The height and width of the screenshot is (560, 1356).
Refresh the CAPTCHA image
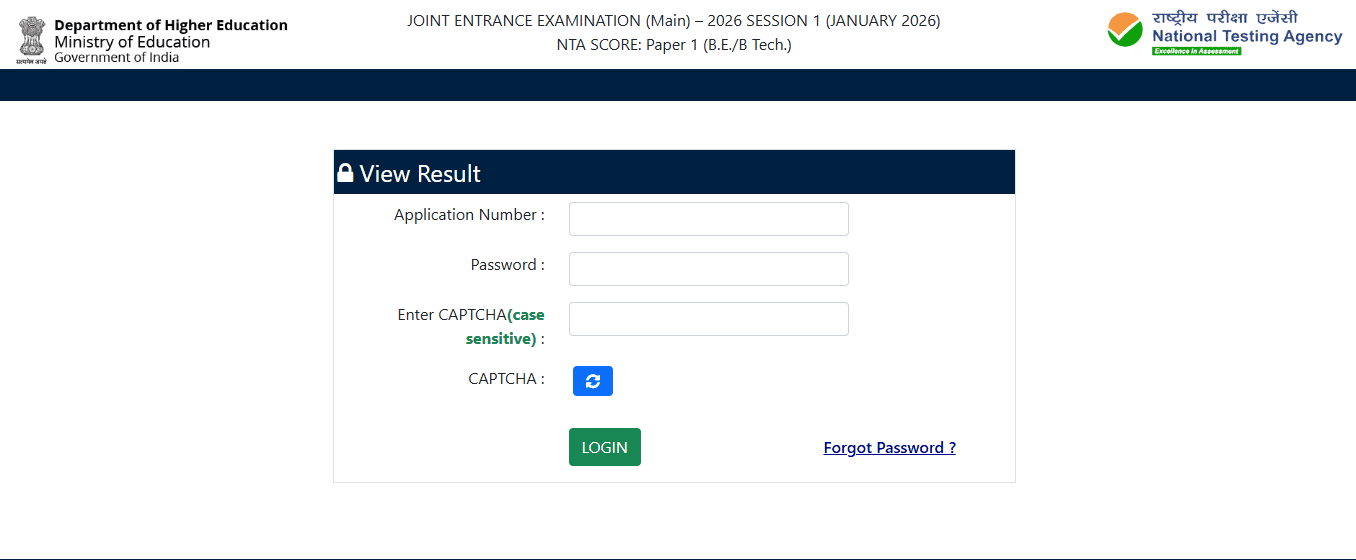592,381
